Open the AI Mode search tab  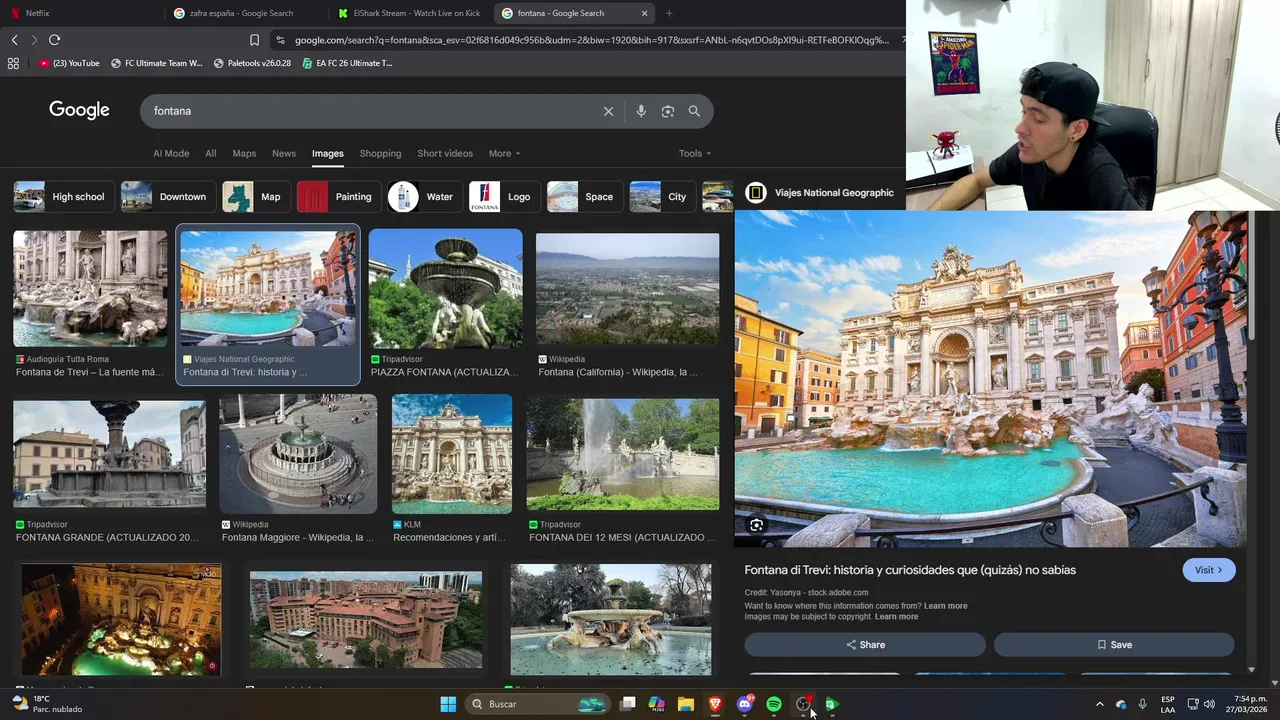click(x=171, y=153)
